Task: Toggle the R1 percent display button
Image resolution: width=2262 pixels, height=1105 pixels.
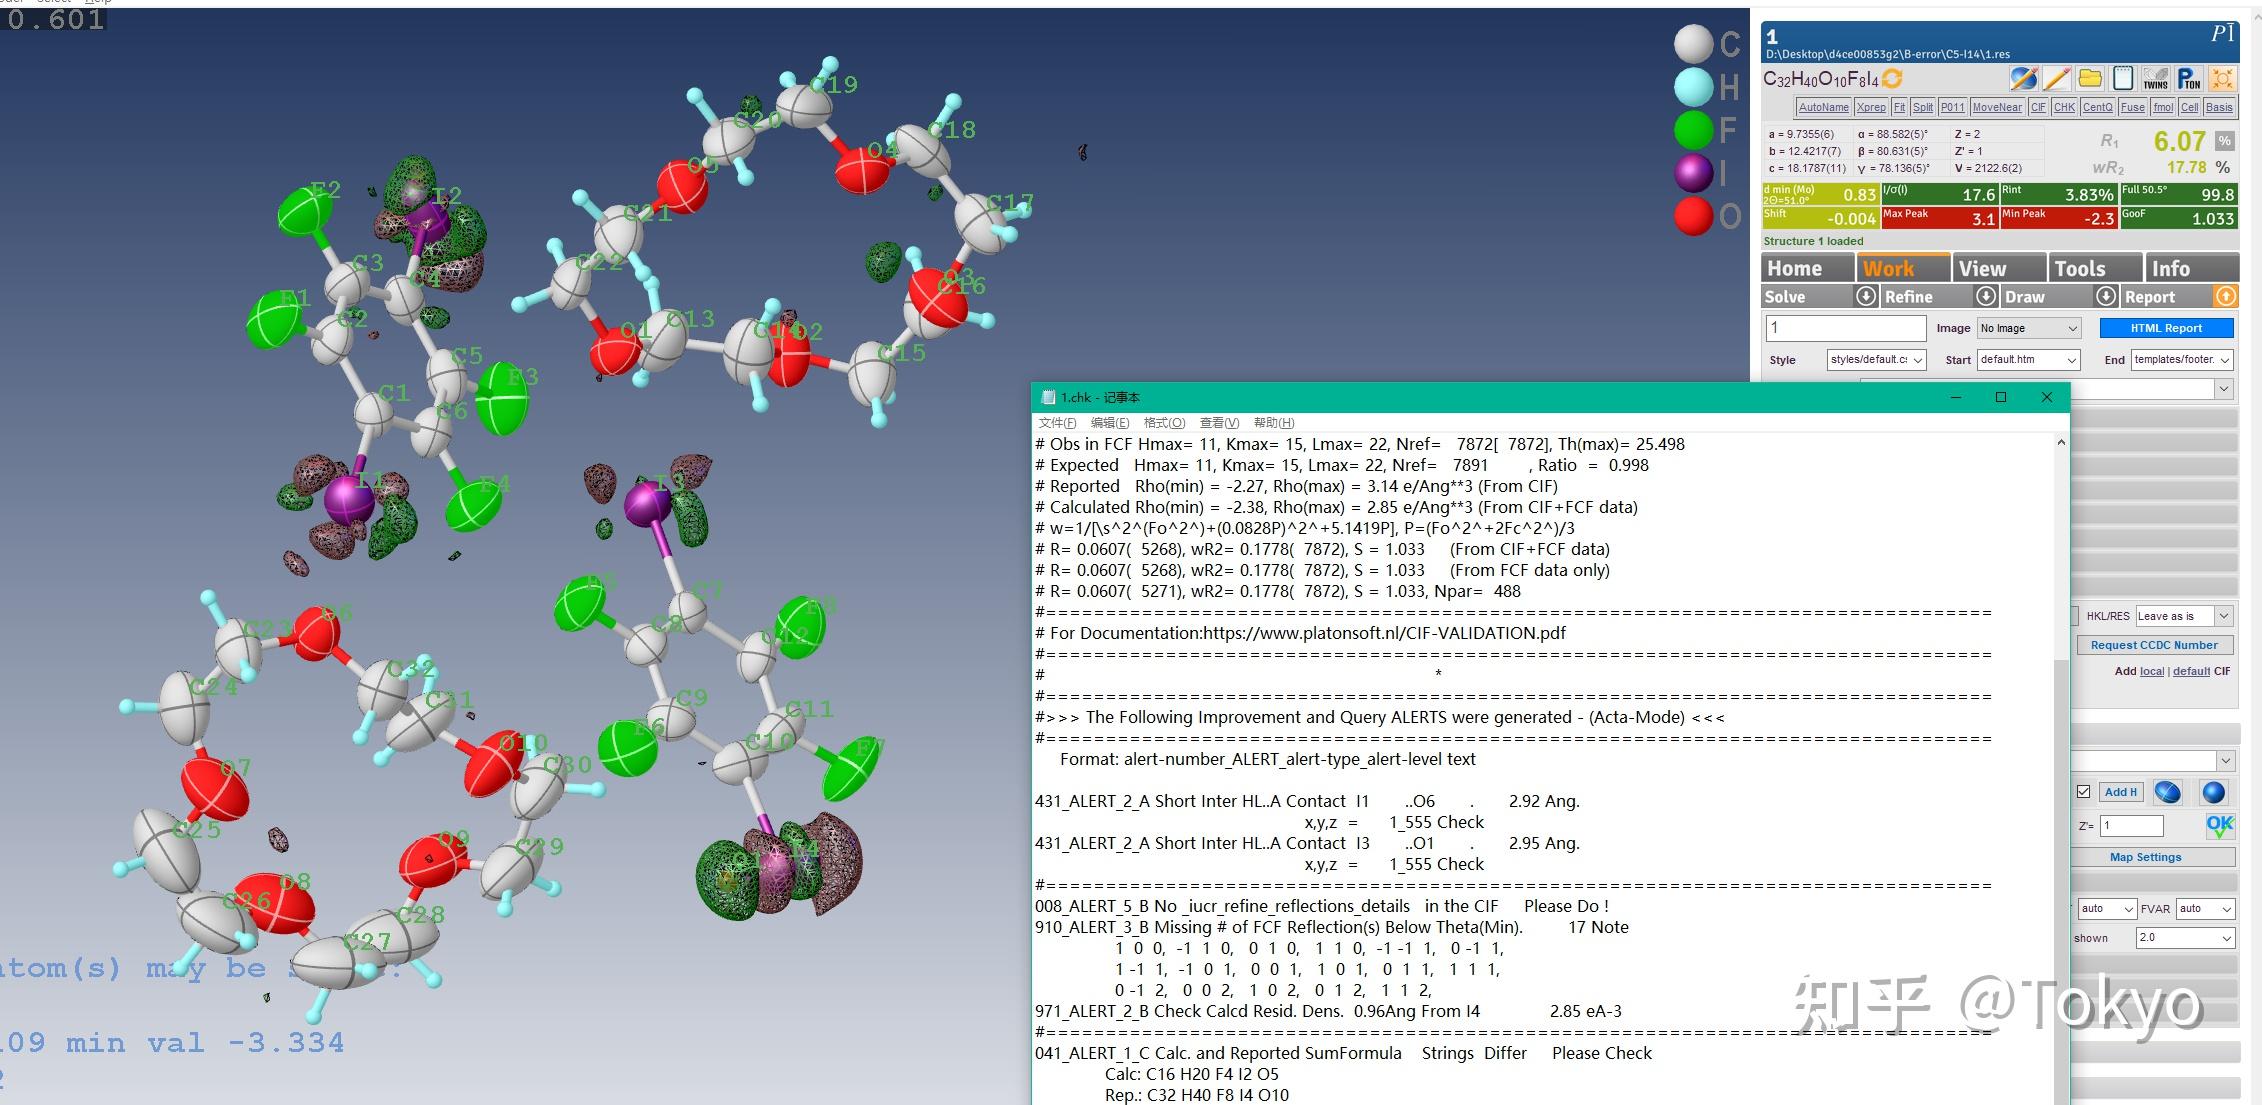Action: coord(2225,141)
